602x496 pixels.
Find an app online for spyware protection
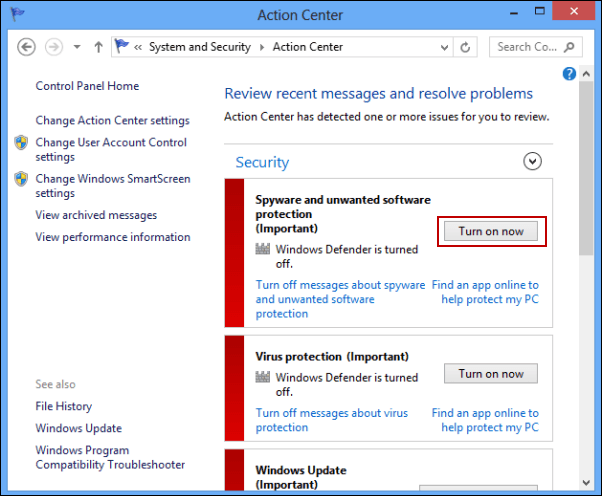[485, 292]
